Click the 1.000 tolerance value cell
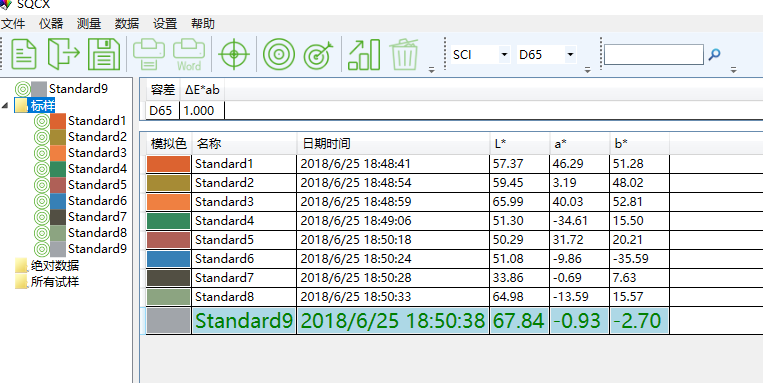Image resolution: width=763 pixels, height=383 pixels. coord(202,111)
